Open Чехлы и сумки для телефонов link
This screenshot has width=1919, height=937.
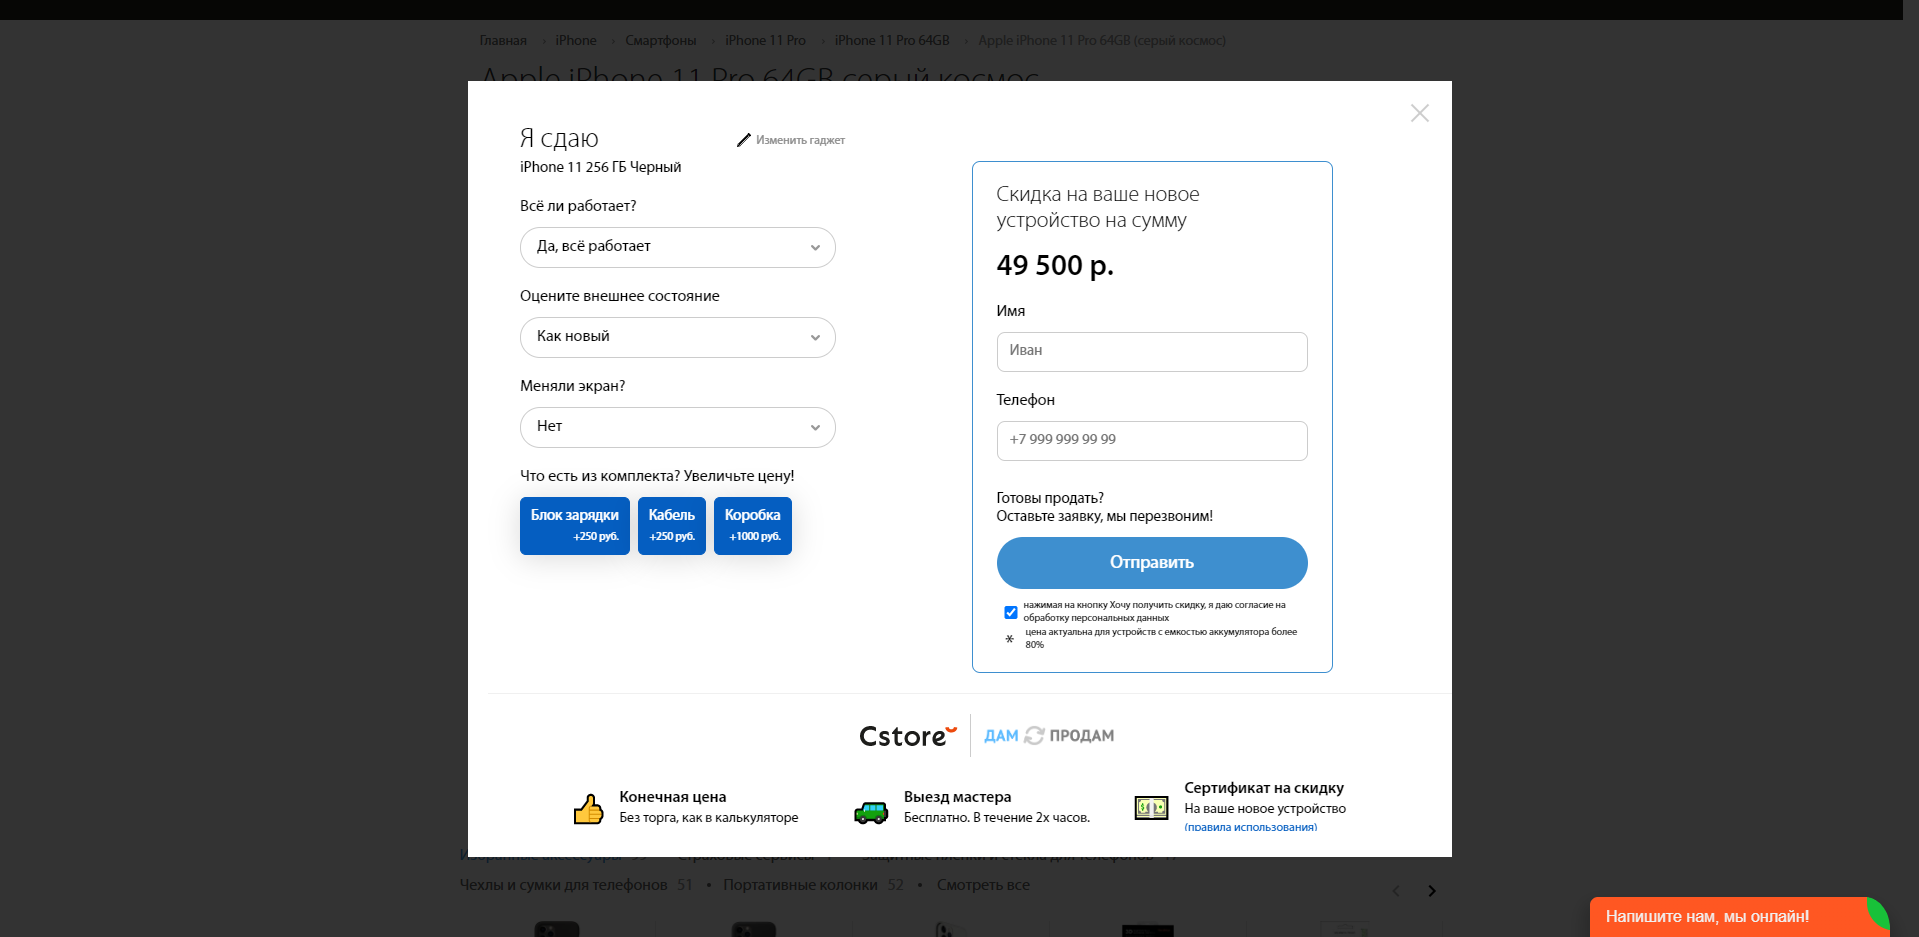(563, 885)
